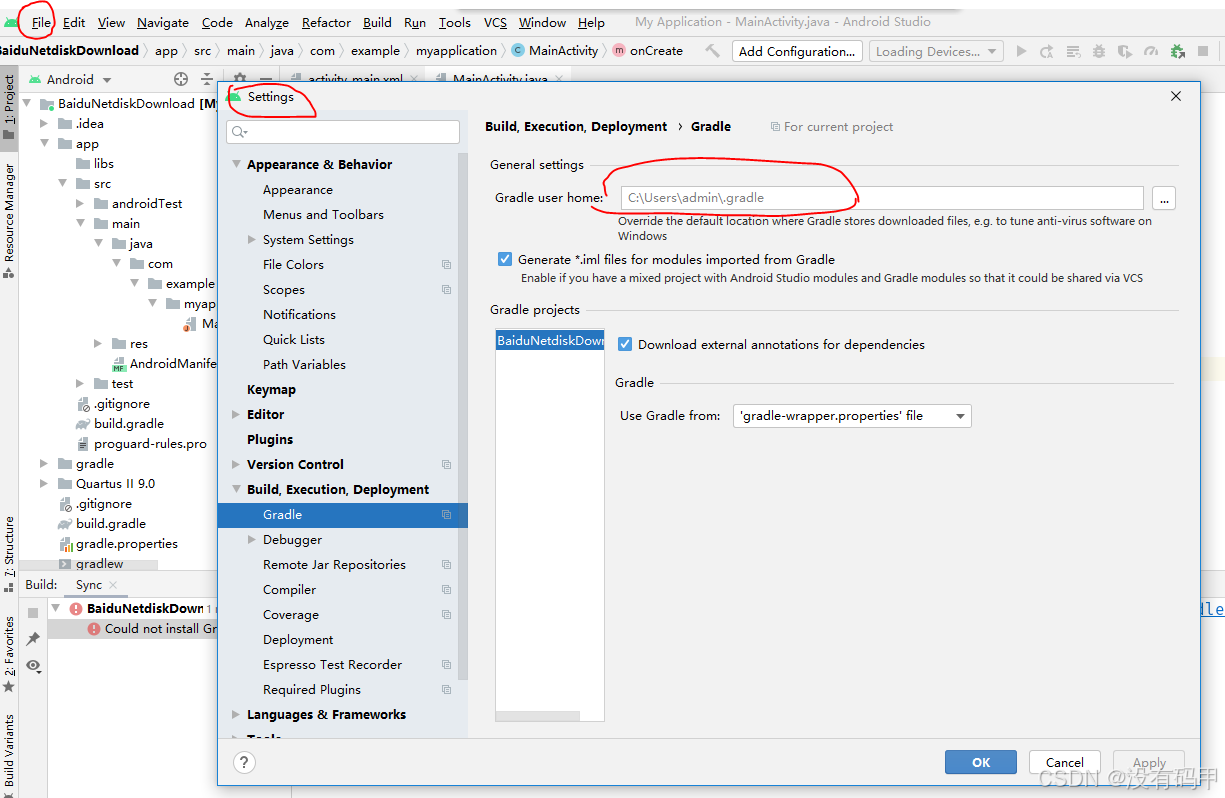
Task: Click Attach Debugger to Android Process icon
Action: 1177,51
